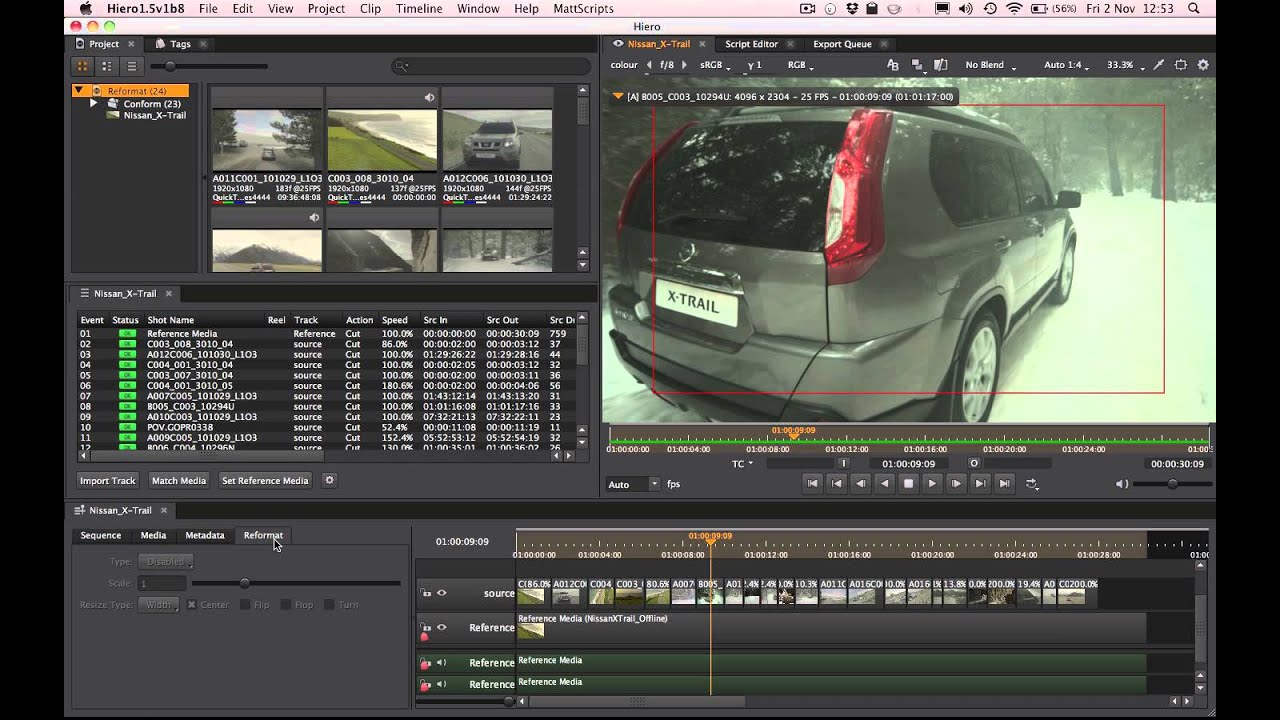
Task: Open the RGB channels dropdown
Action: (800, 65)
